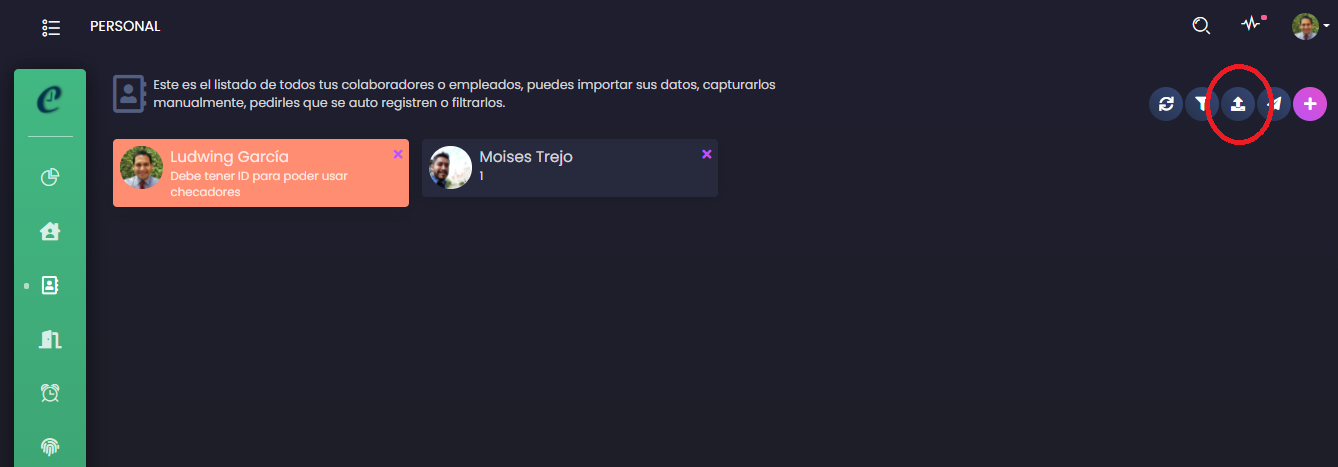1338x467 pixels.
Task: Remove Moises Trejo card with X
Action: 707,154
